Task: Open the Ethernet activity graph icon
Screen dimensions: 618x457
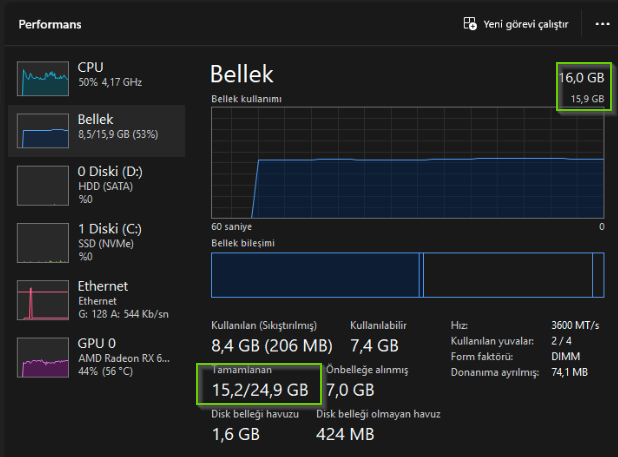Action: pyautogui.click(x=43, y=300)
